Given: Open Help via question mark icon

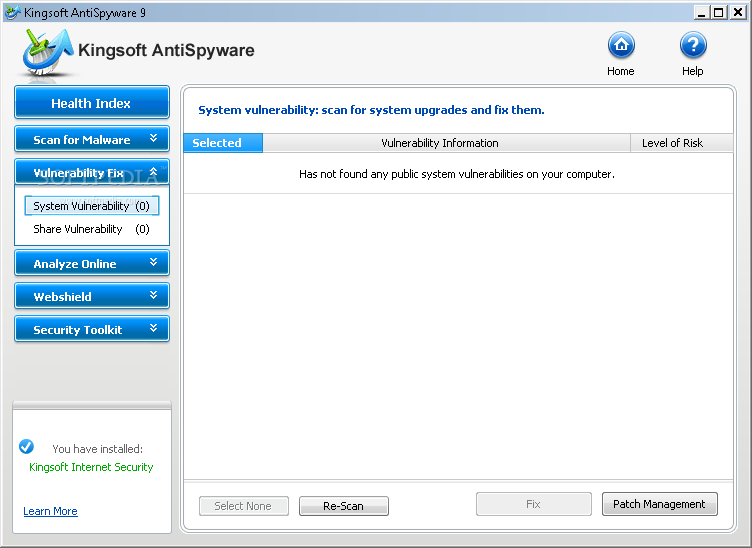Looking at the screenshot, I should (693, 46).
